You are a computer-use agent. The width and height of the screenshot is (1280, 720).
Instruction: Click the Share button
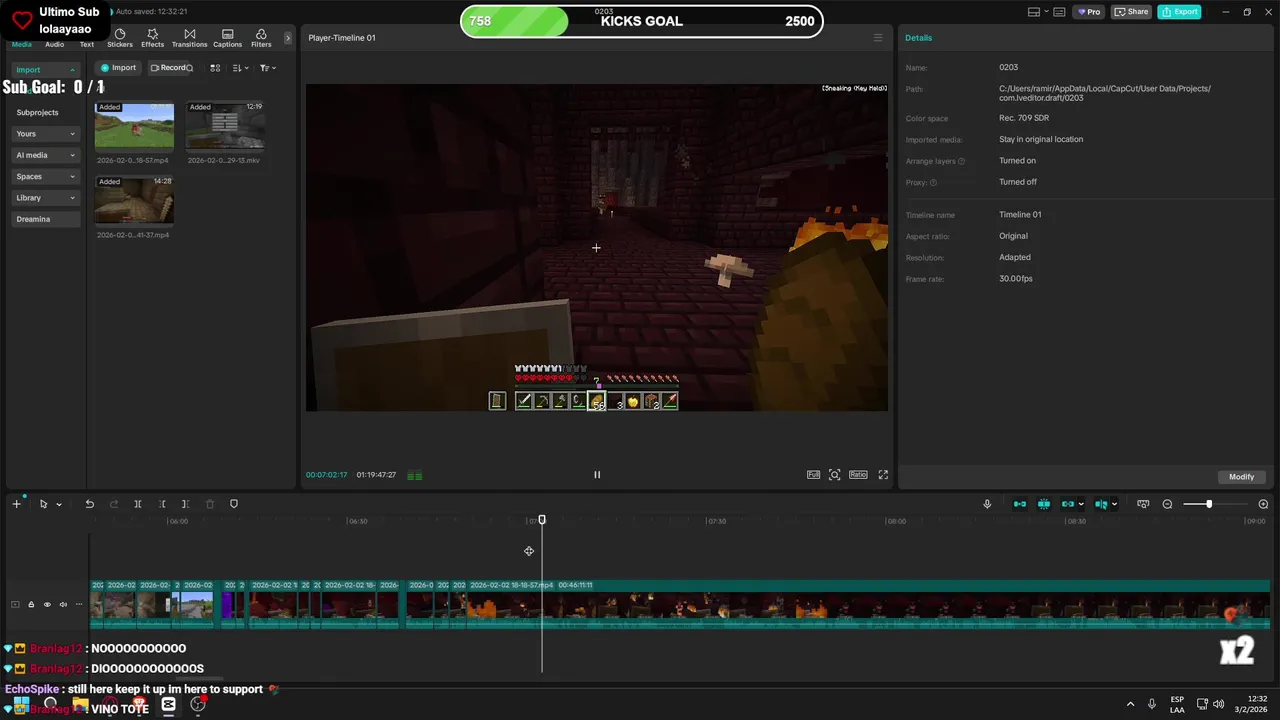click(1132, 12)
